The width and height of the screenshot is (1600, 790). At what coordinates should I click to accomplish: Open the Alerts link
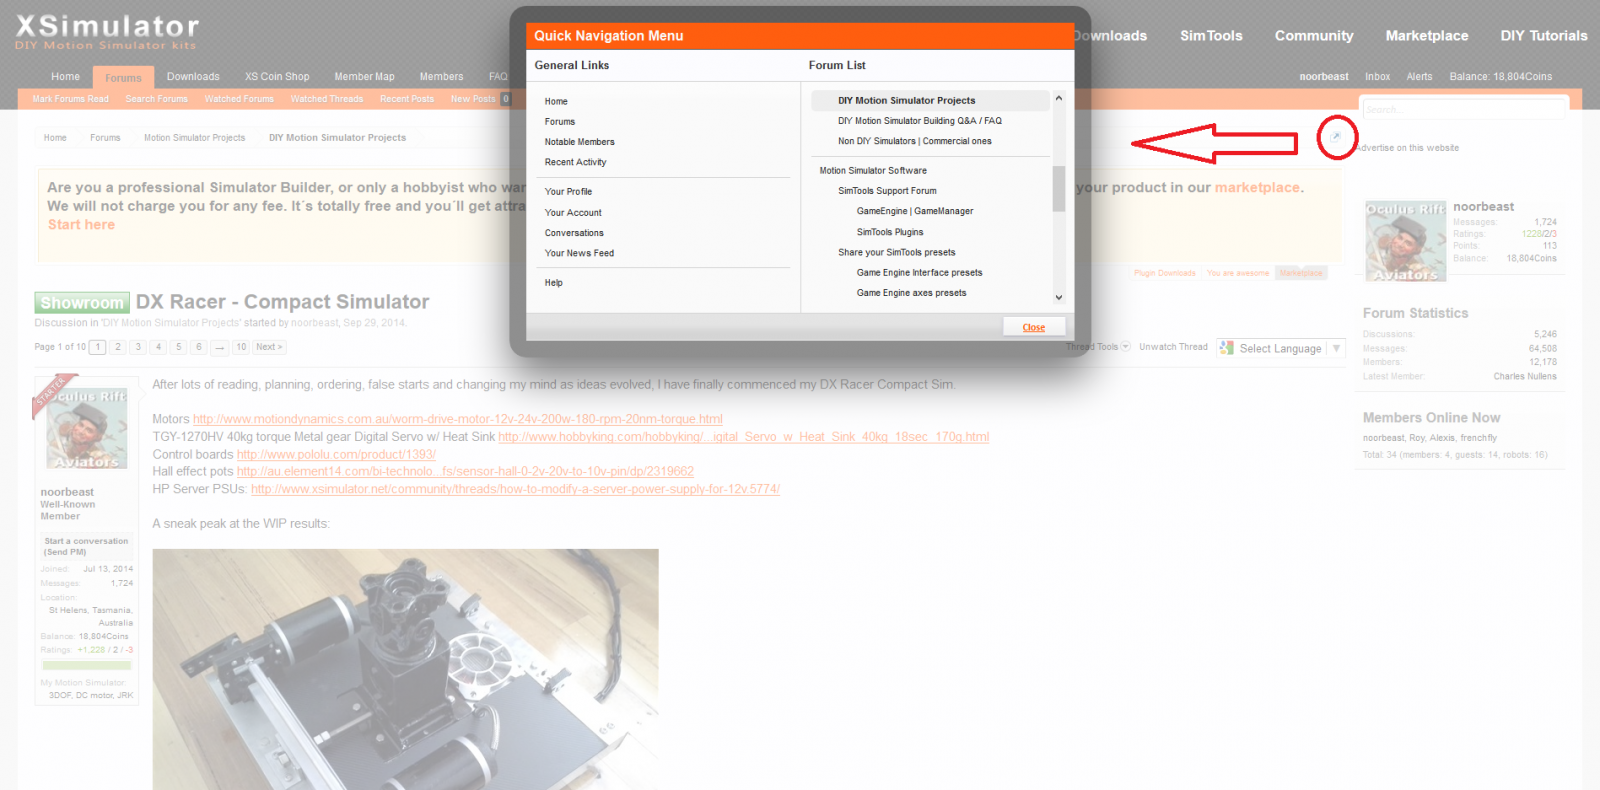[x=1419, y=77]
